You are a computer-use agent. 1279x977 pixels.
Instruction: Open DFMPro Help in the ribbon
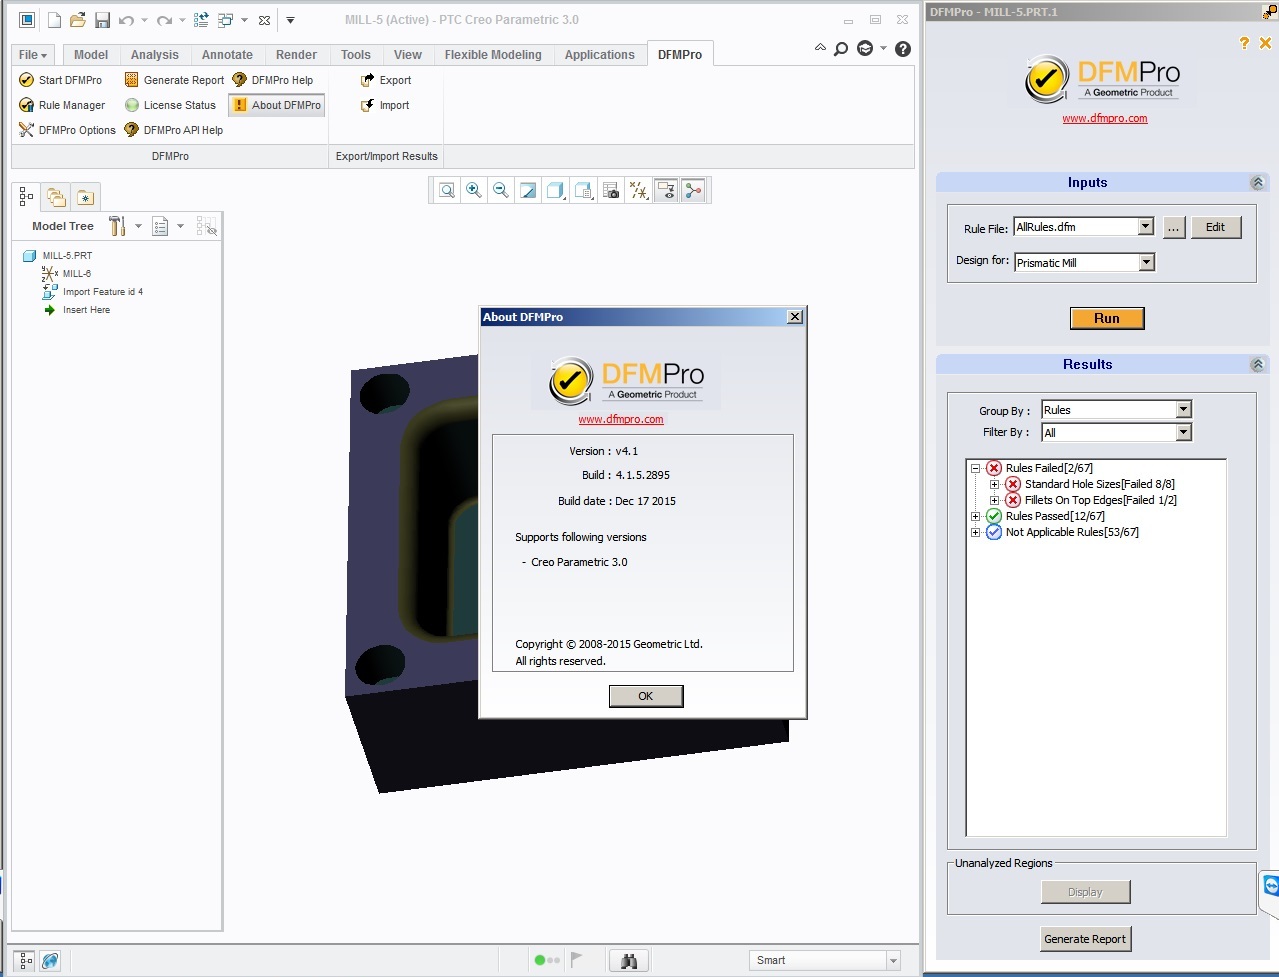pyautogui.click(x=272, y=80)
